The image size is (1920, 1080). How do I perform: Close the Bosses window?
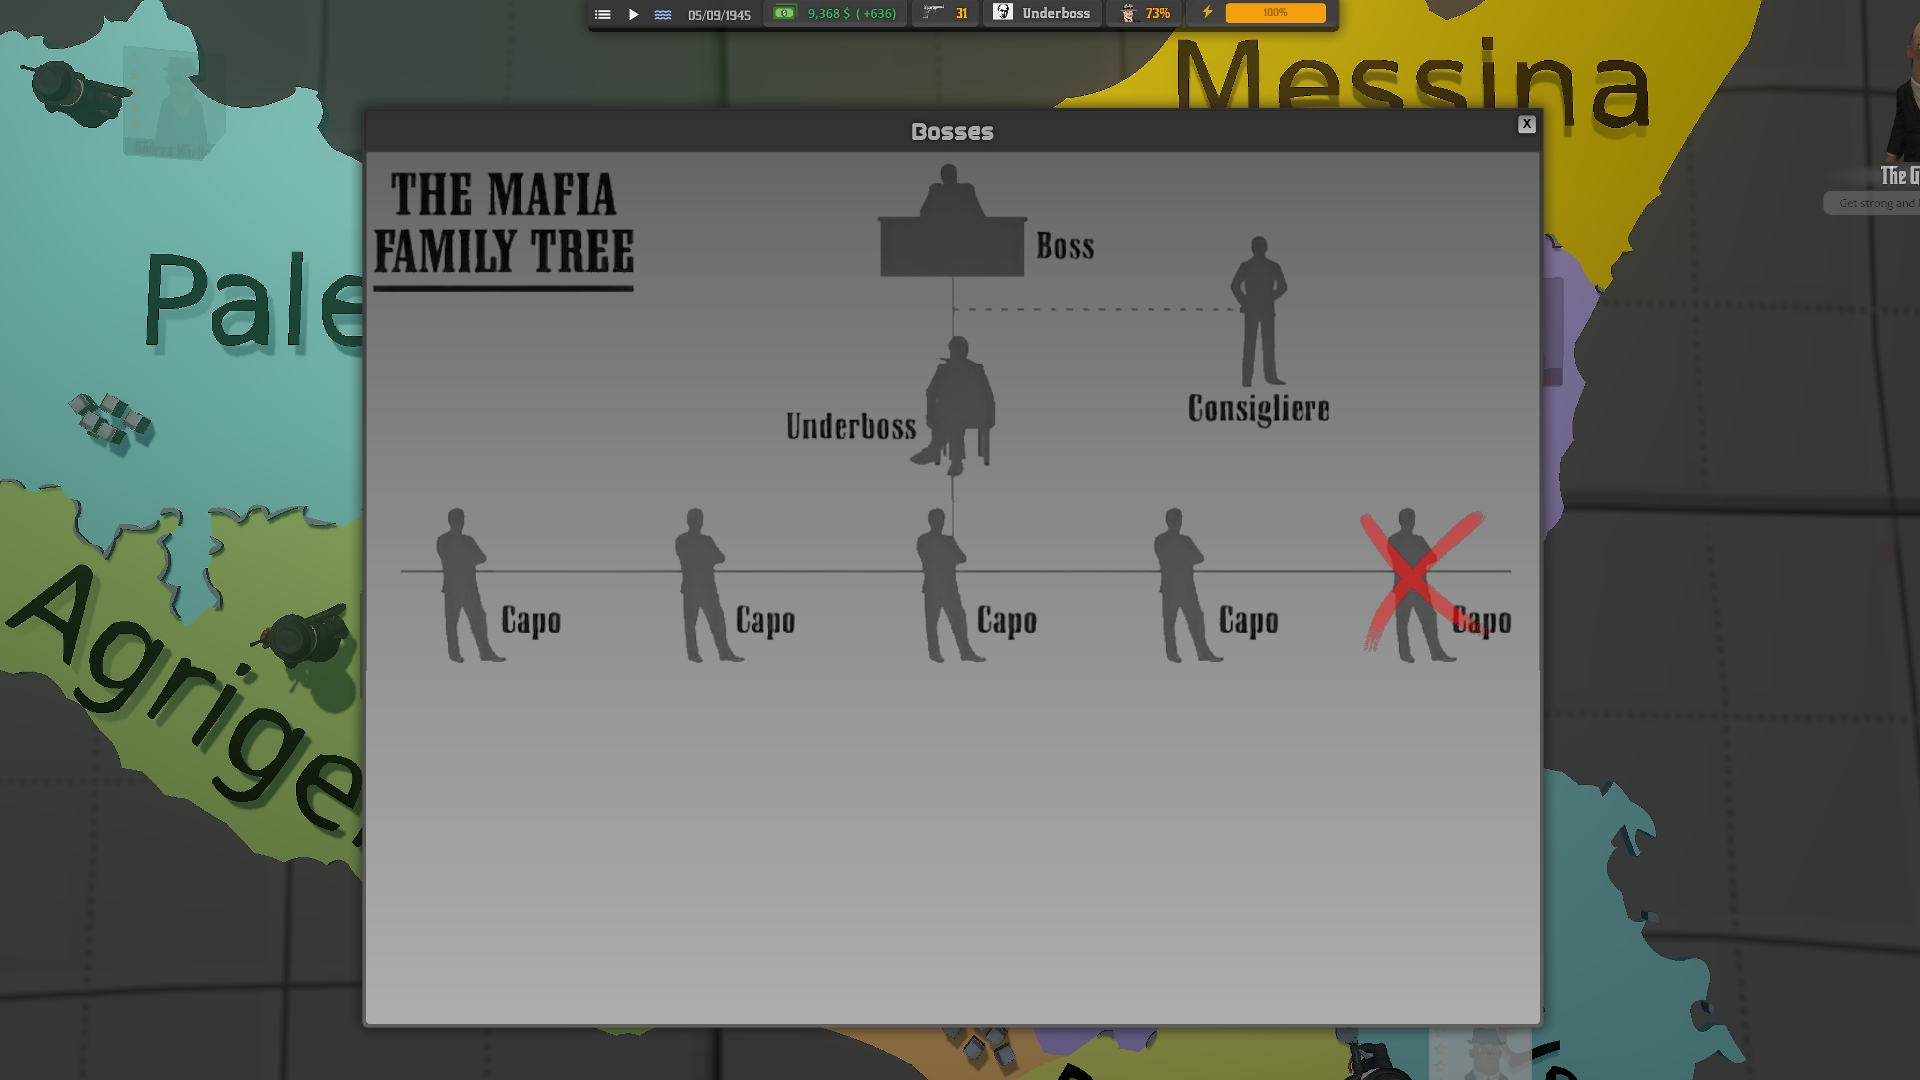1526,124
